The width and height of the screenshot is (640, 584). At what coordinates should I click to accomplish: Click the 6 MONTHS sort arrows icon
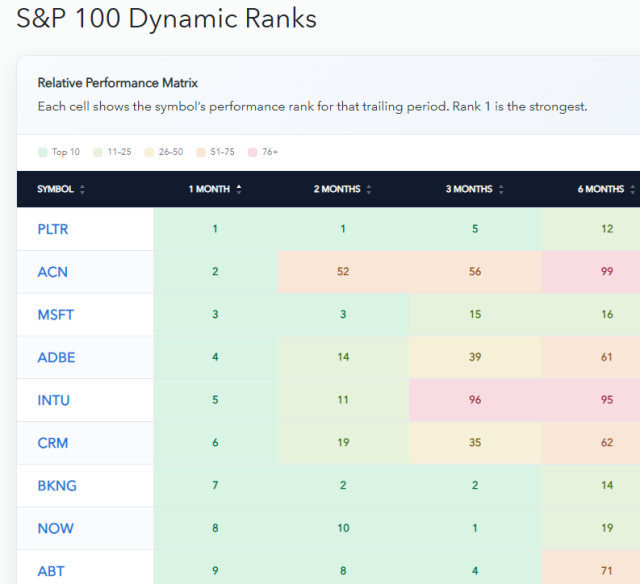(x=632, y=189)
